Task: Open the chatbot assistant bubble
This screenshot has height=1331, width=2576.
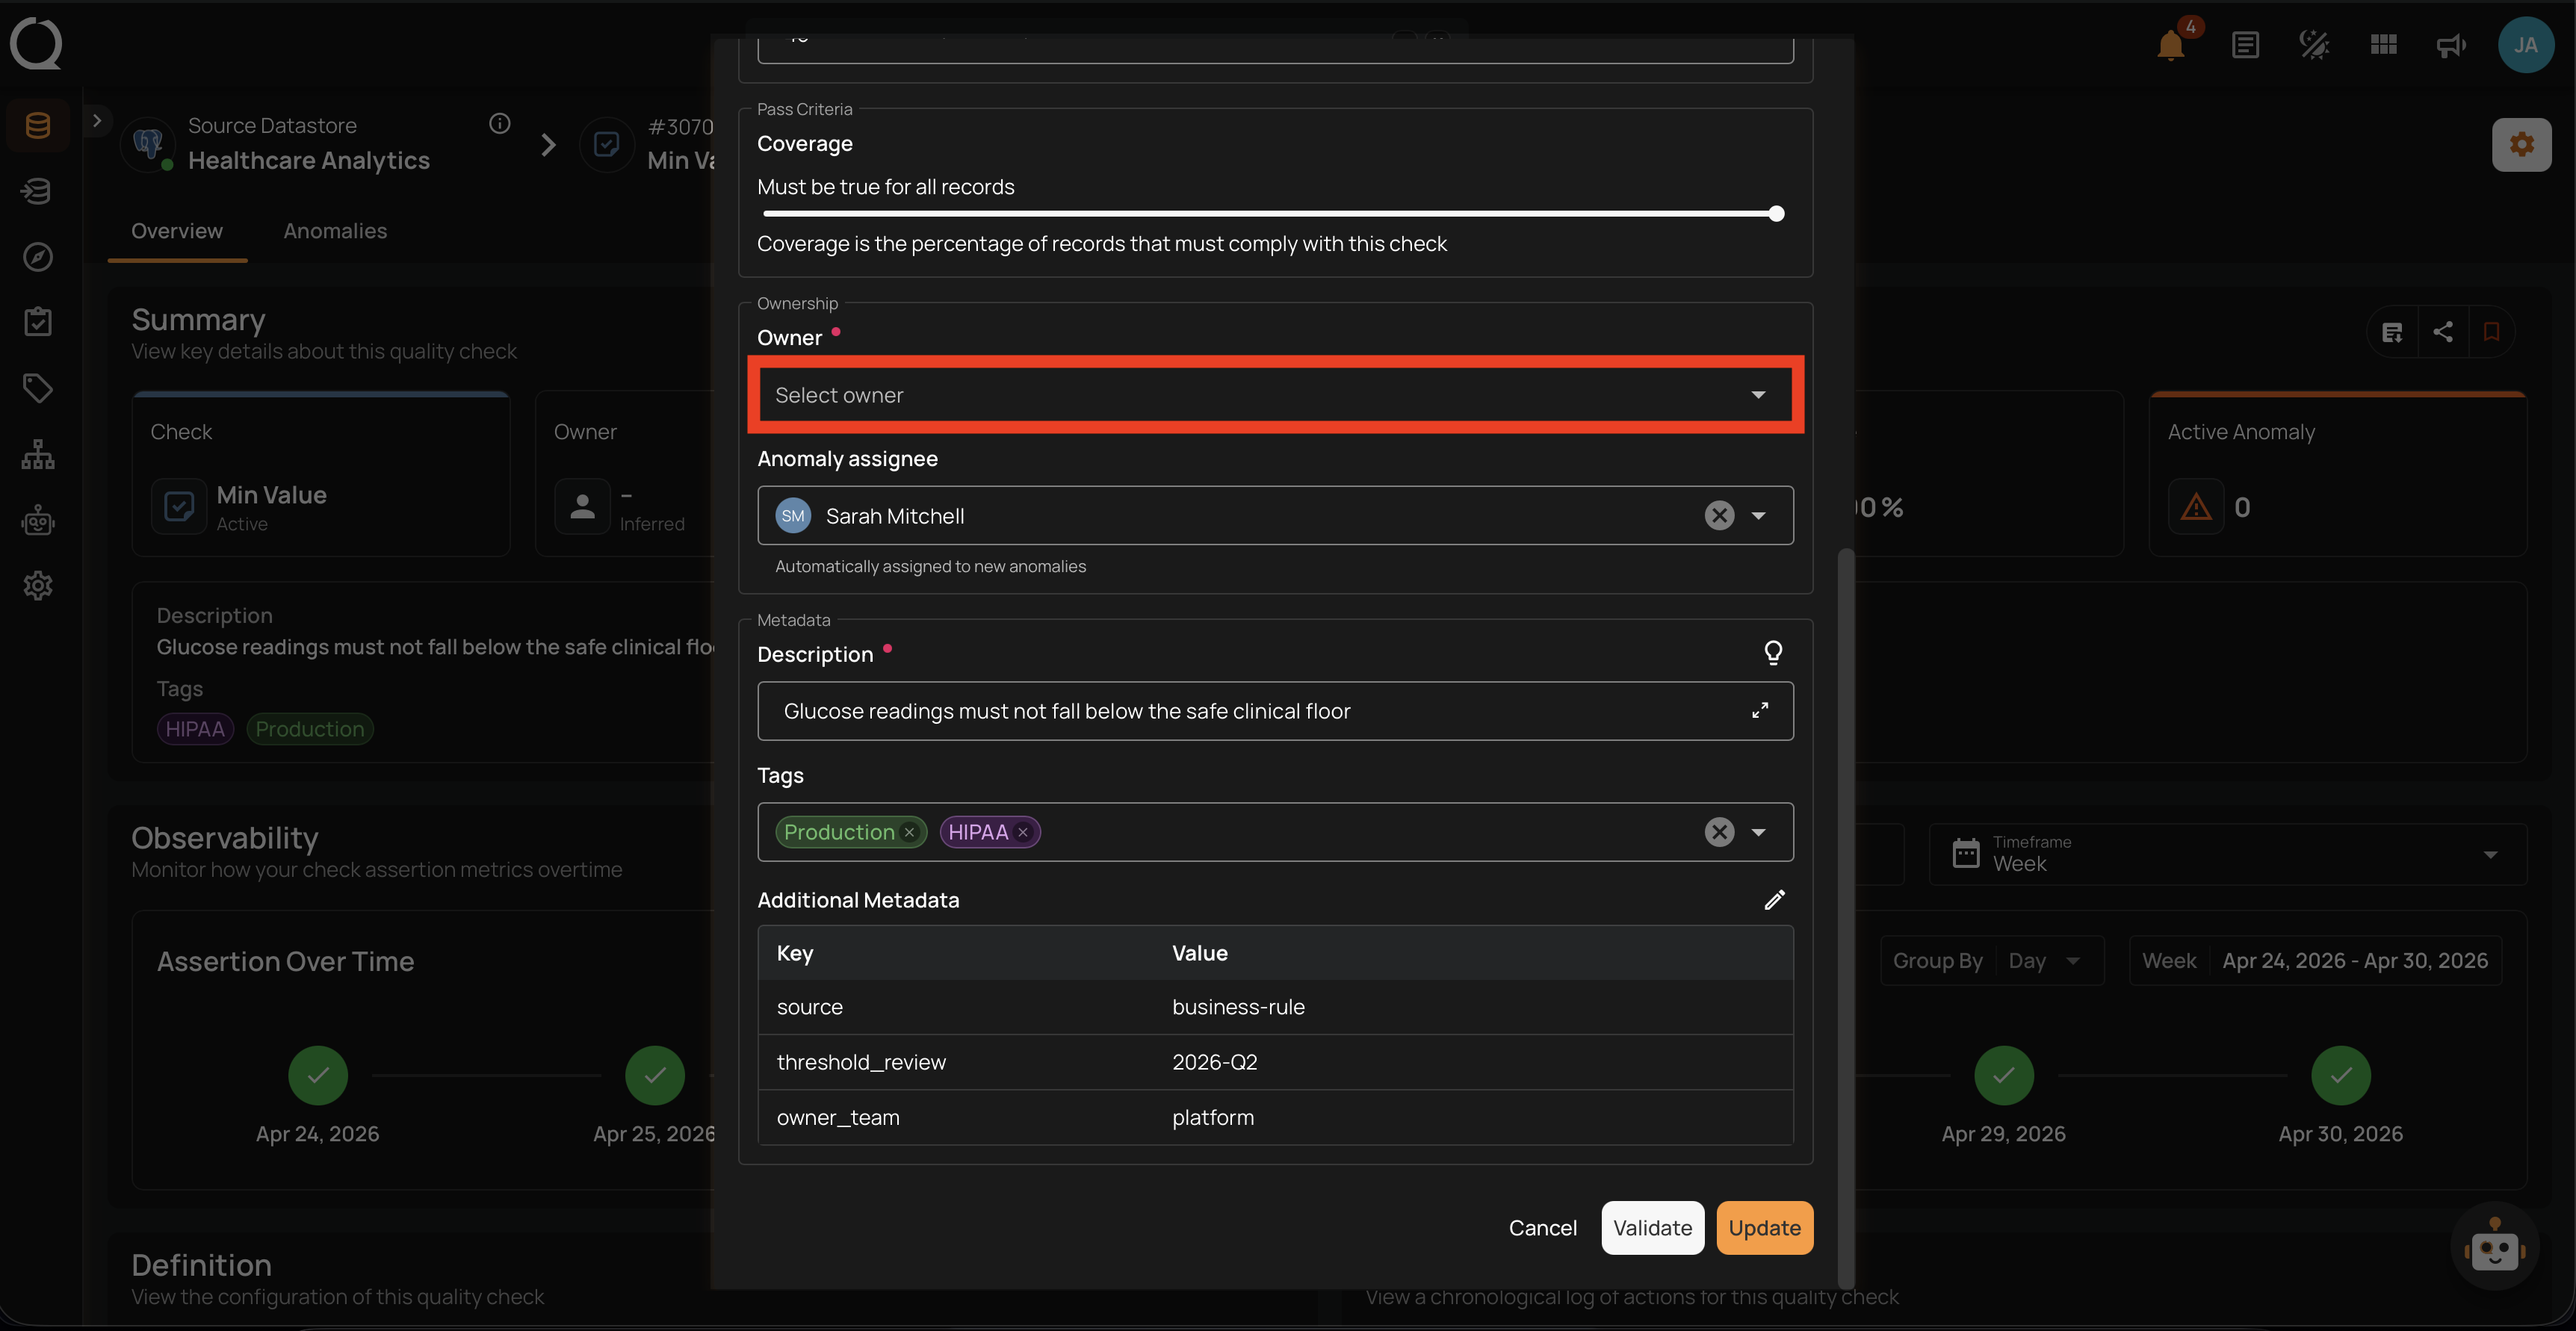Action: coord(2495,1247)
